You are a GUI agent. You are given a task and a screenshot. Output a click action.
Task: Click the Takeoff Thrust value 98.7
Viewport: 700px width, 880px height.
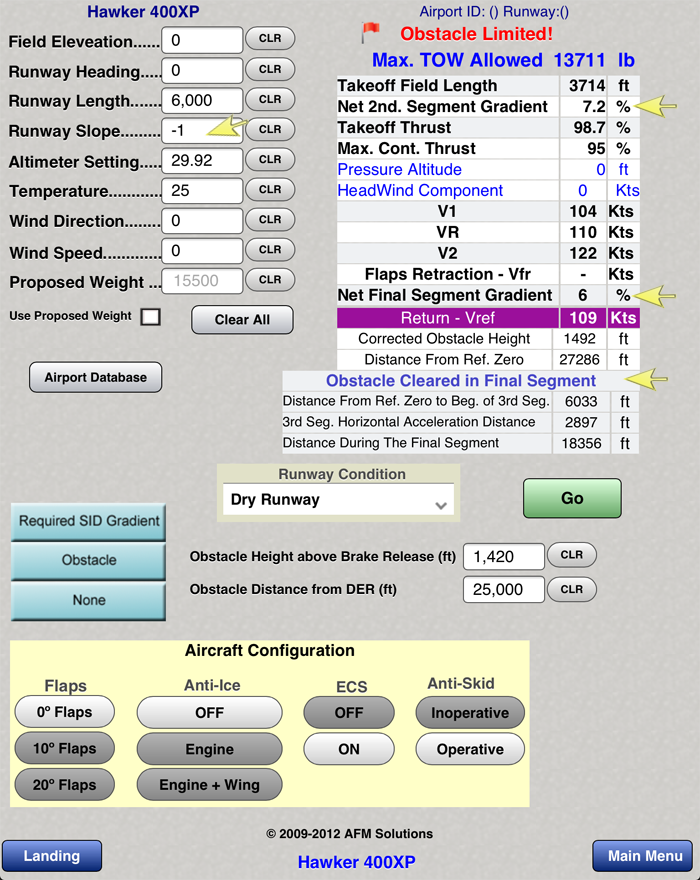pyautogui.click(x=589, y=127)
